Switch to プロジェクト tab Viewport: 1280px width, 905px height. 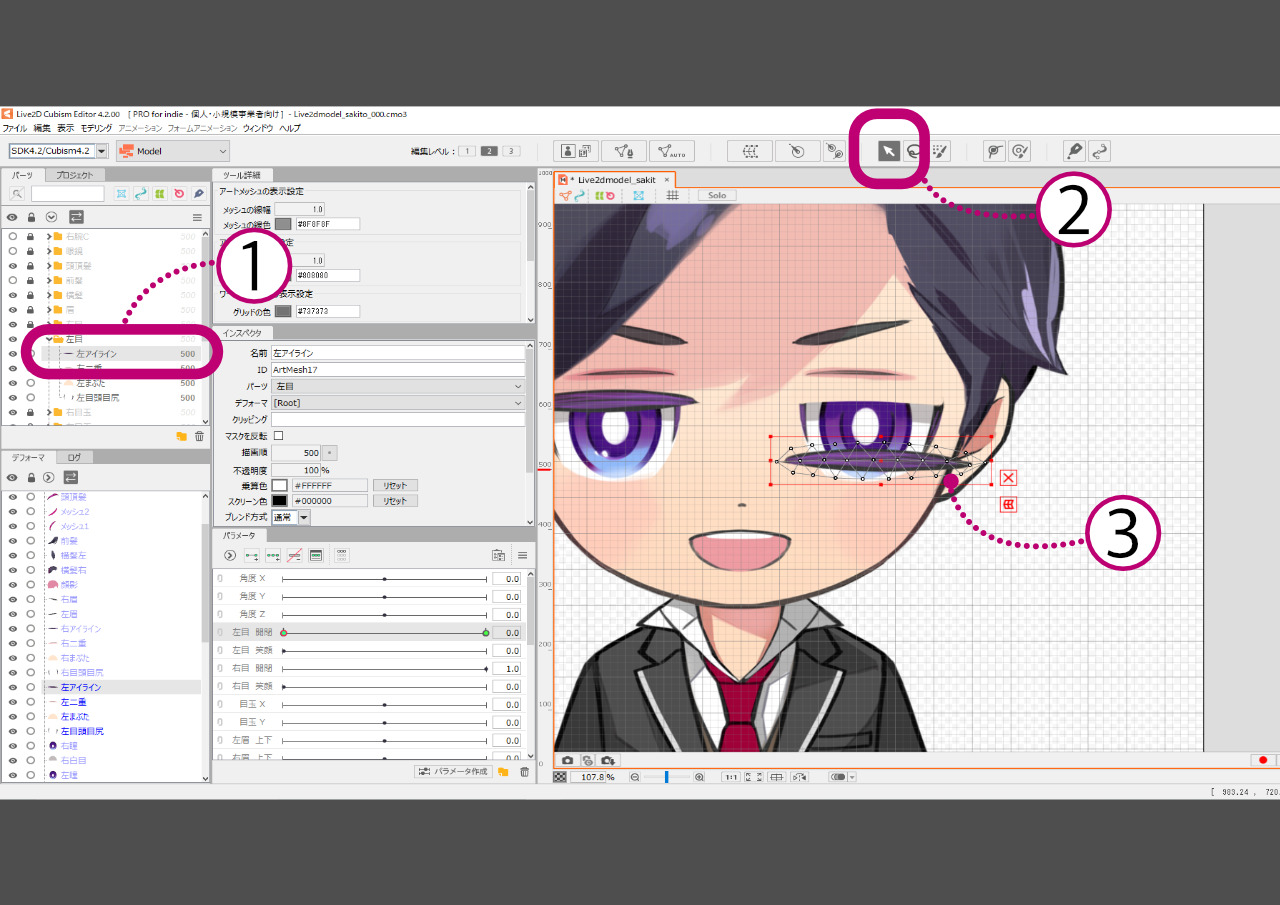tap(74, 175)
